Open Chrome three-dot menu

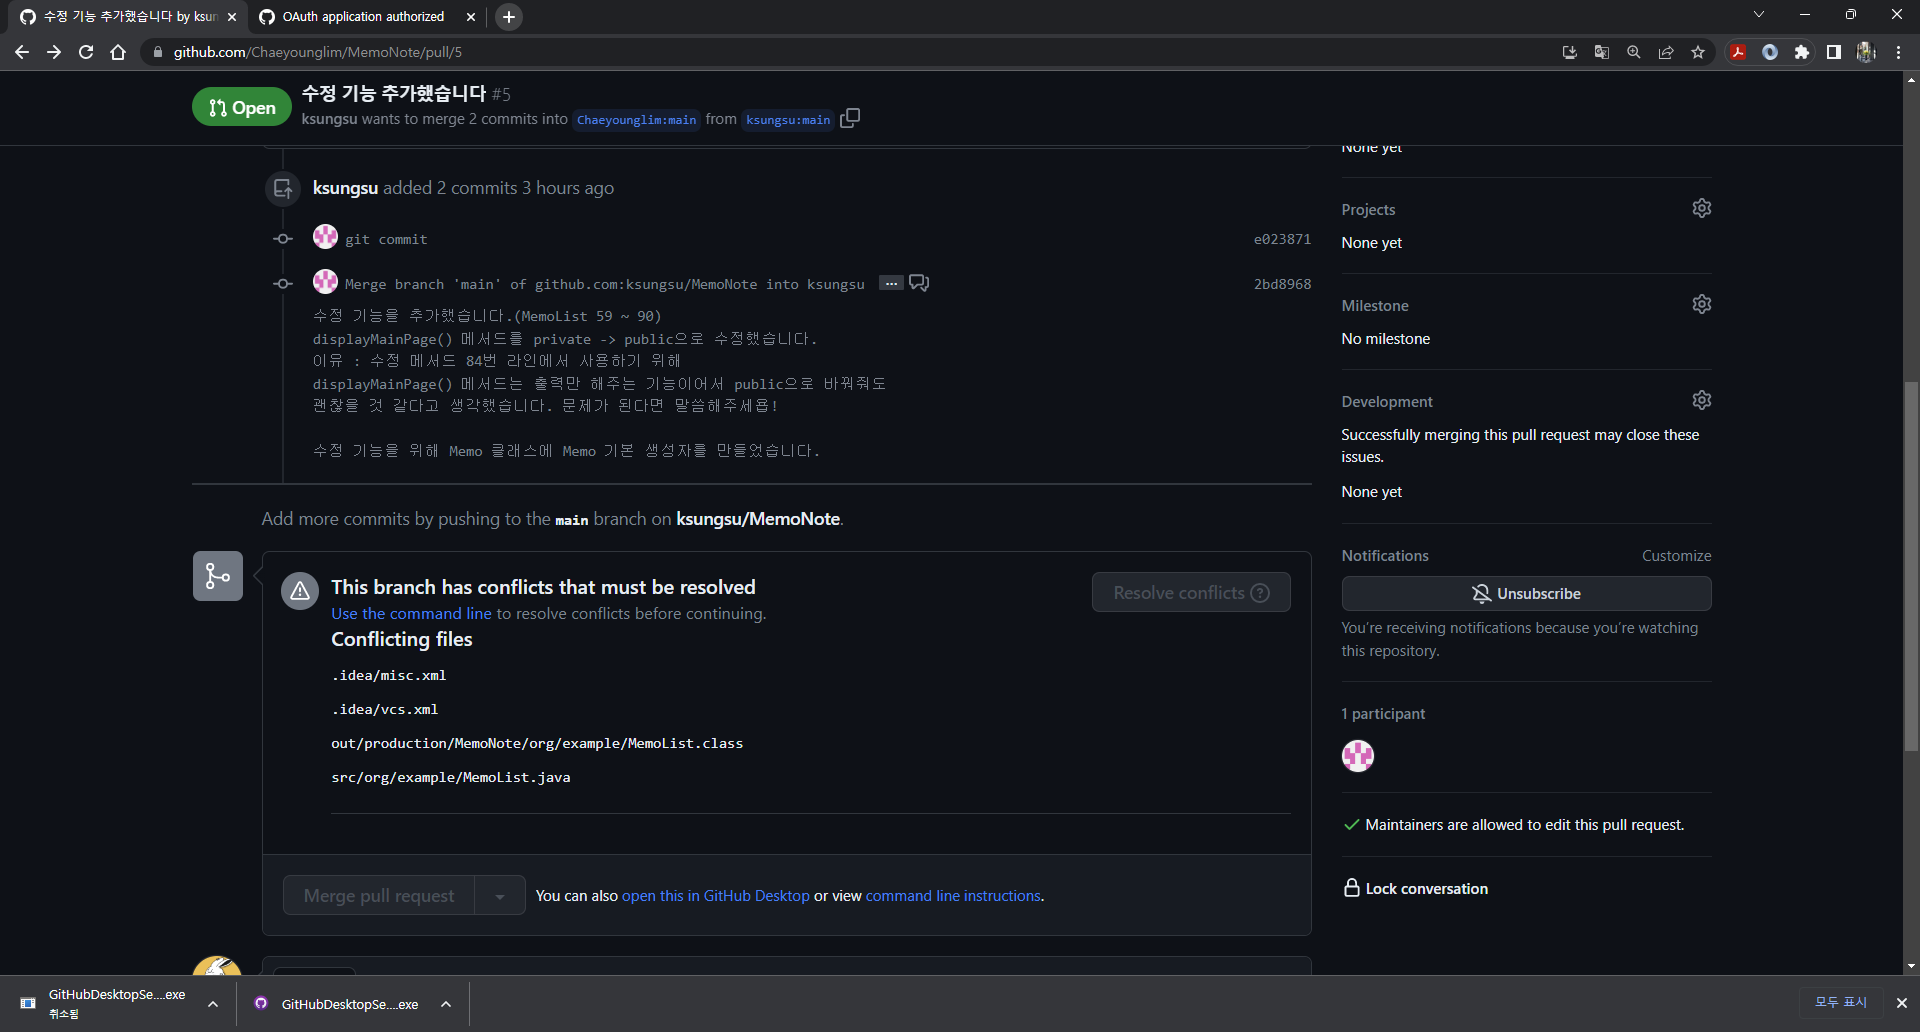click(x=1898, y=52)
